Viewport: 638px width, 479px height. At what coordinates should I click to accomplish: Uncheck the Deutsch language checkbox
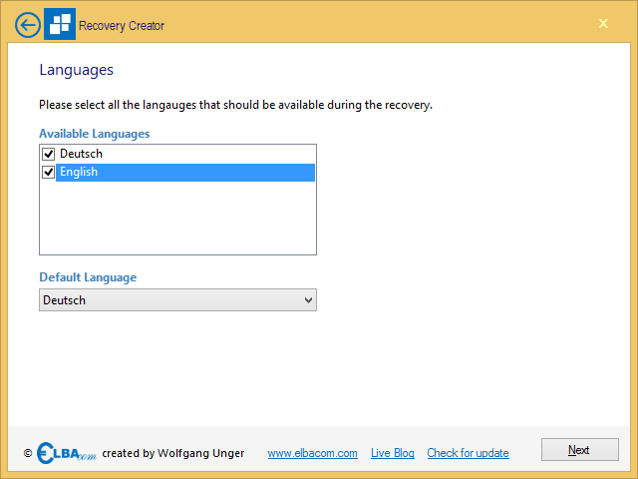pyautogui.click(x=48, y=154)
